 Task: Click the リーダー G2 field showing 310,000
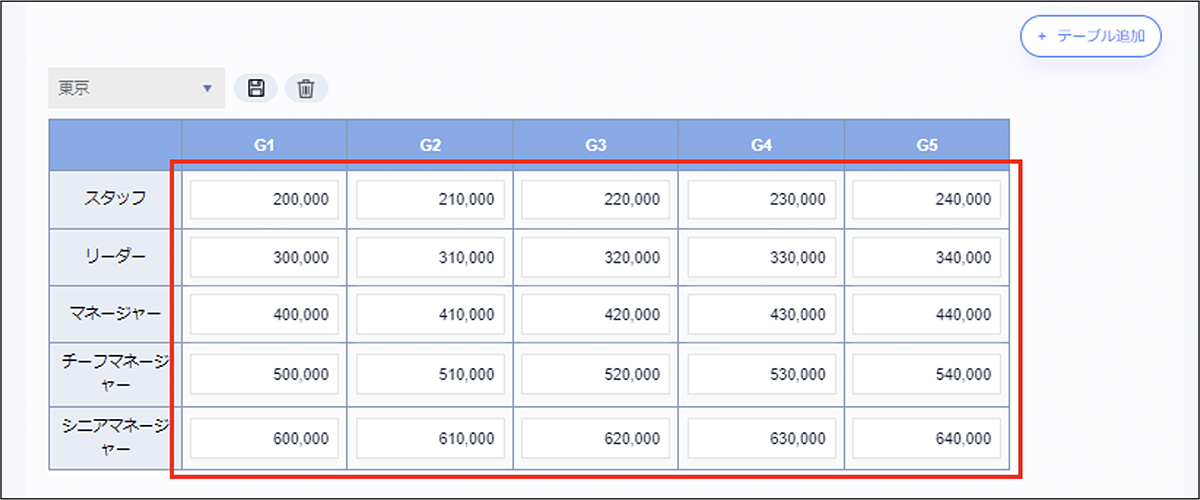tap(430, 257)
